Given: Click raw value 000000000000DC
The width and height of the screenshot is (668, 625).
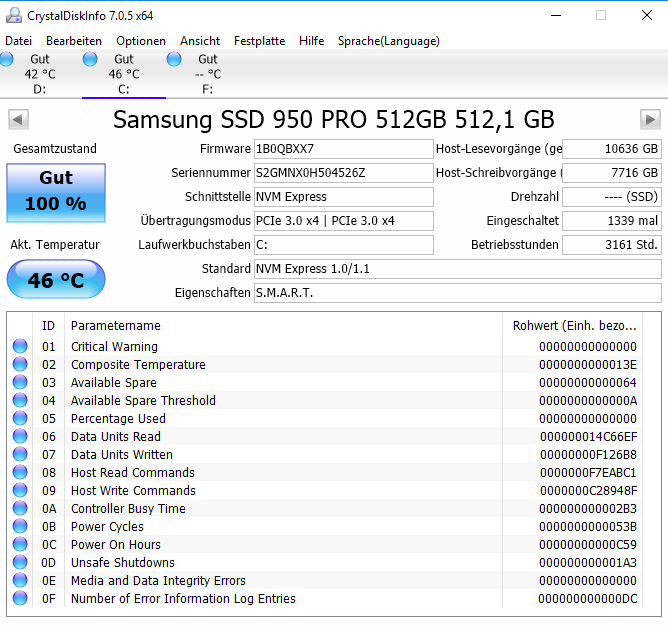Looking at the screenshot, I should coord(588,598).
